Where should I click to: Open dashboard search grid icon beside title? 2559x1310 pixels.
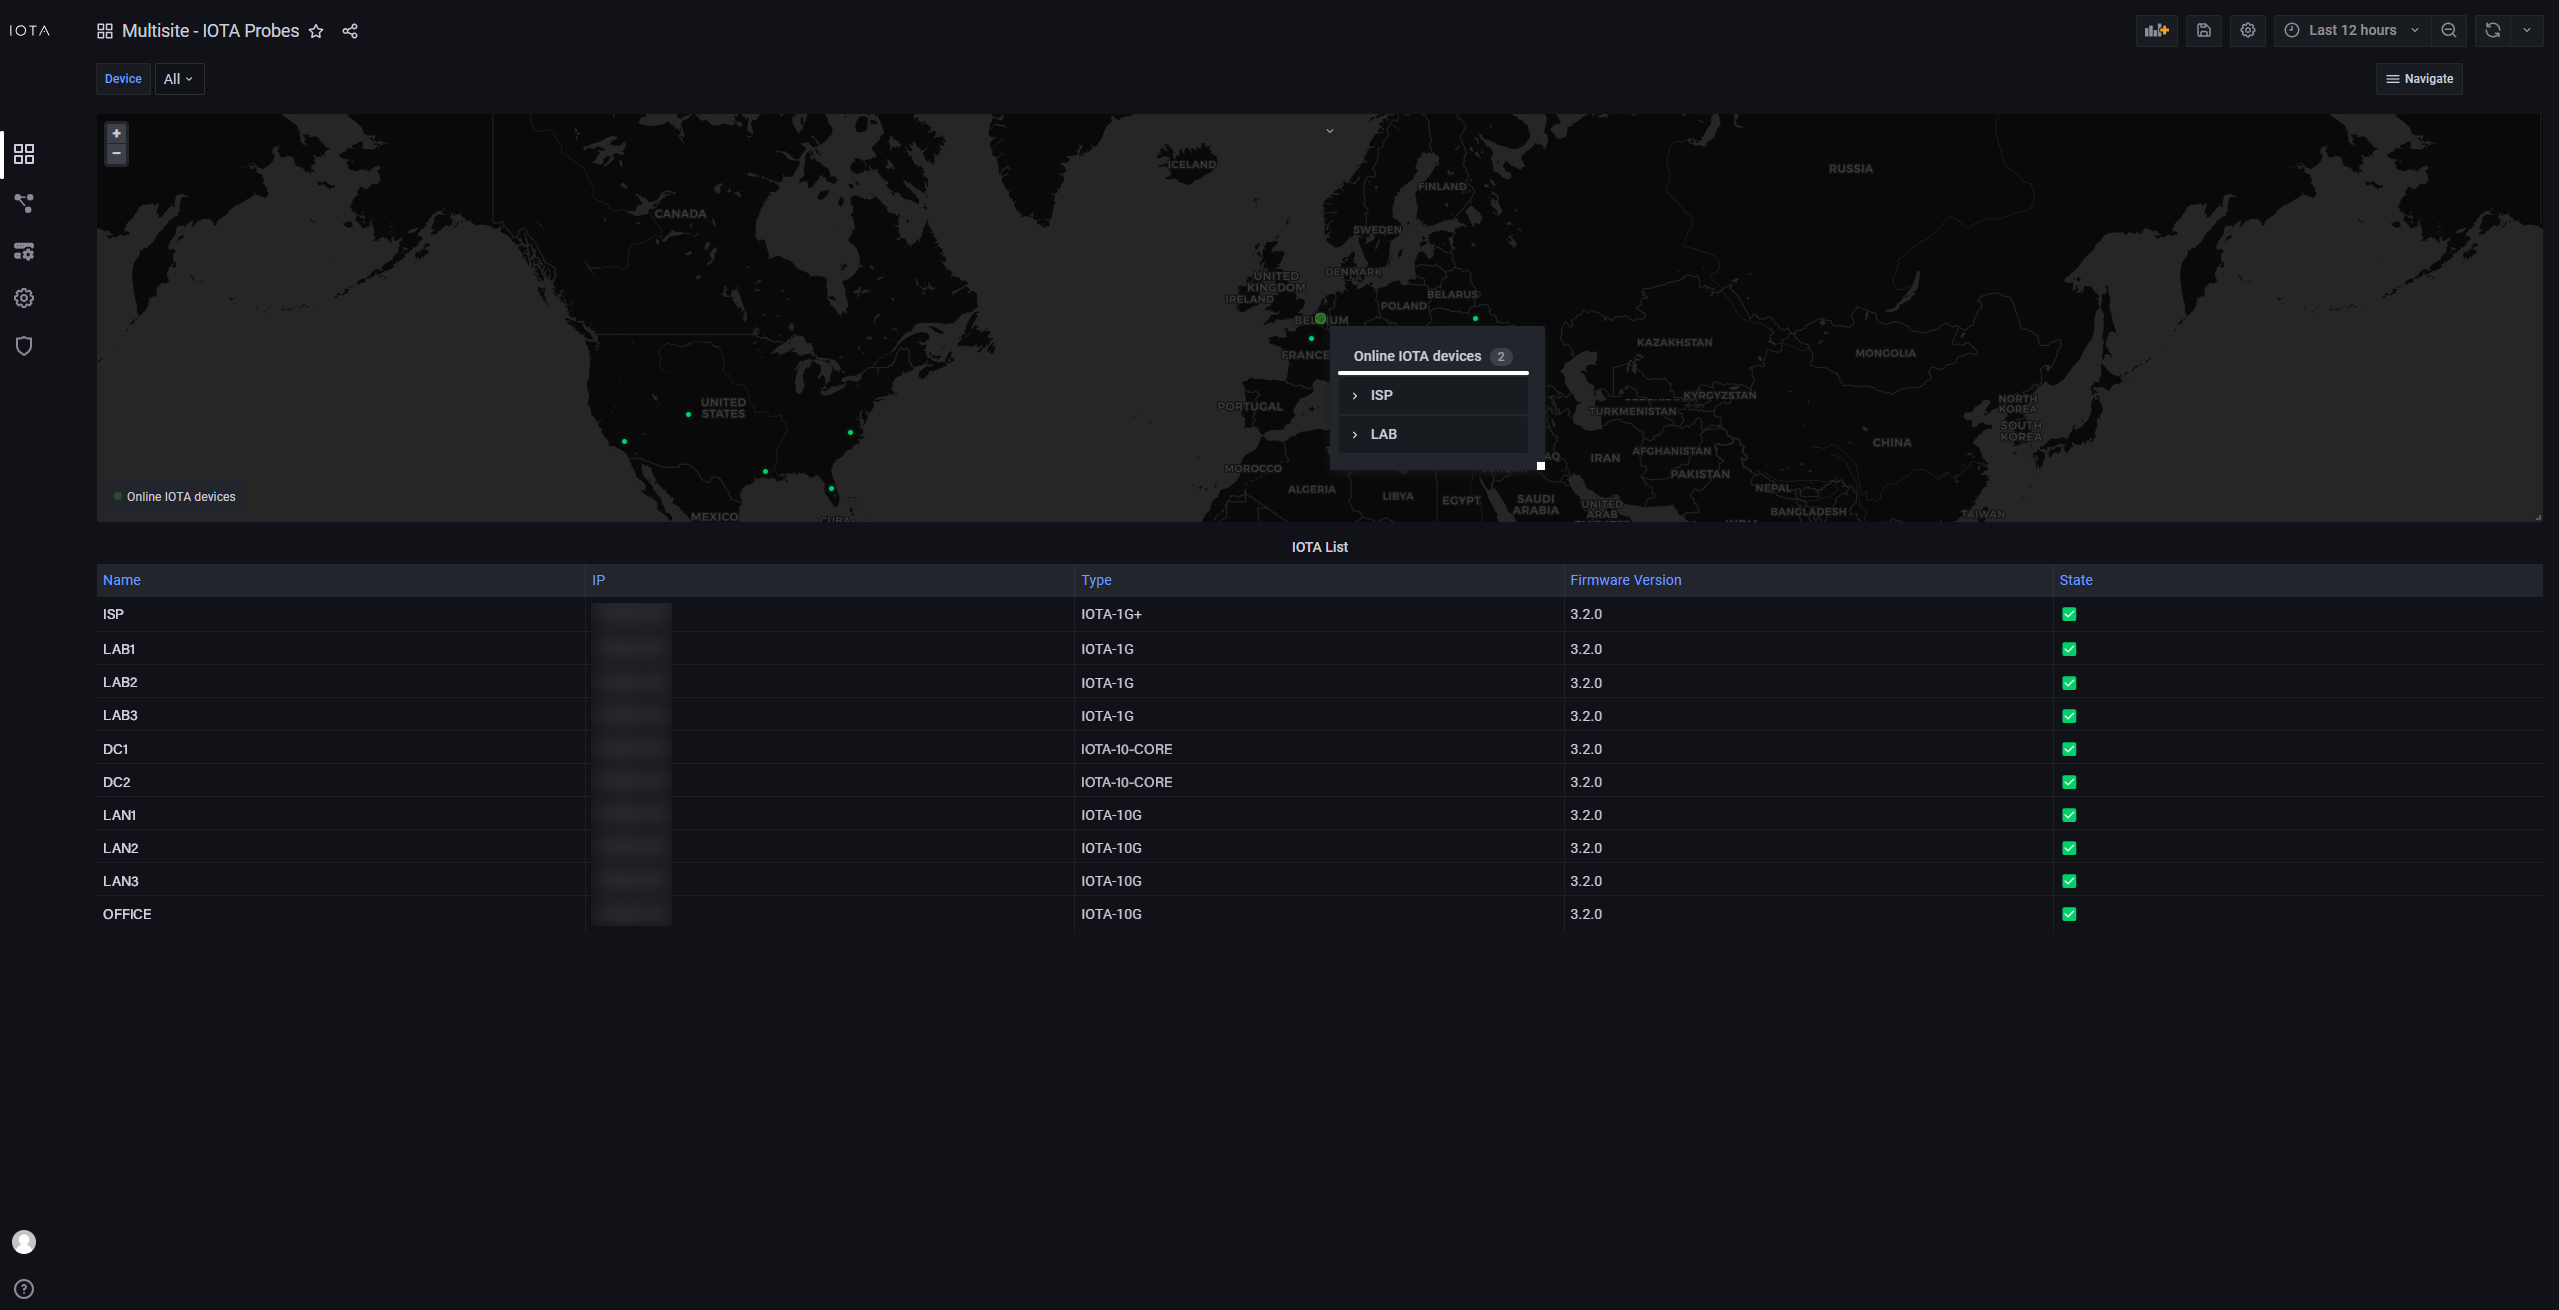105,31
